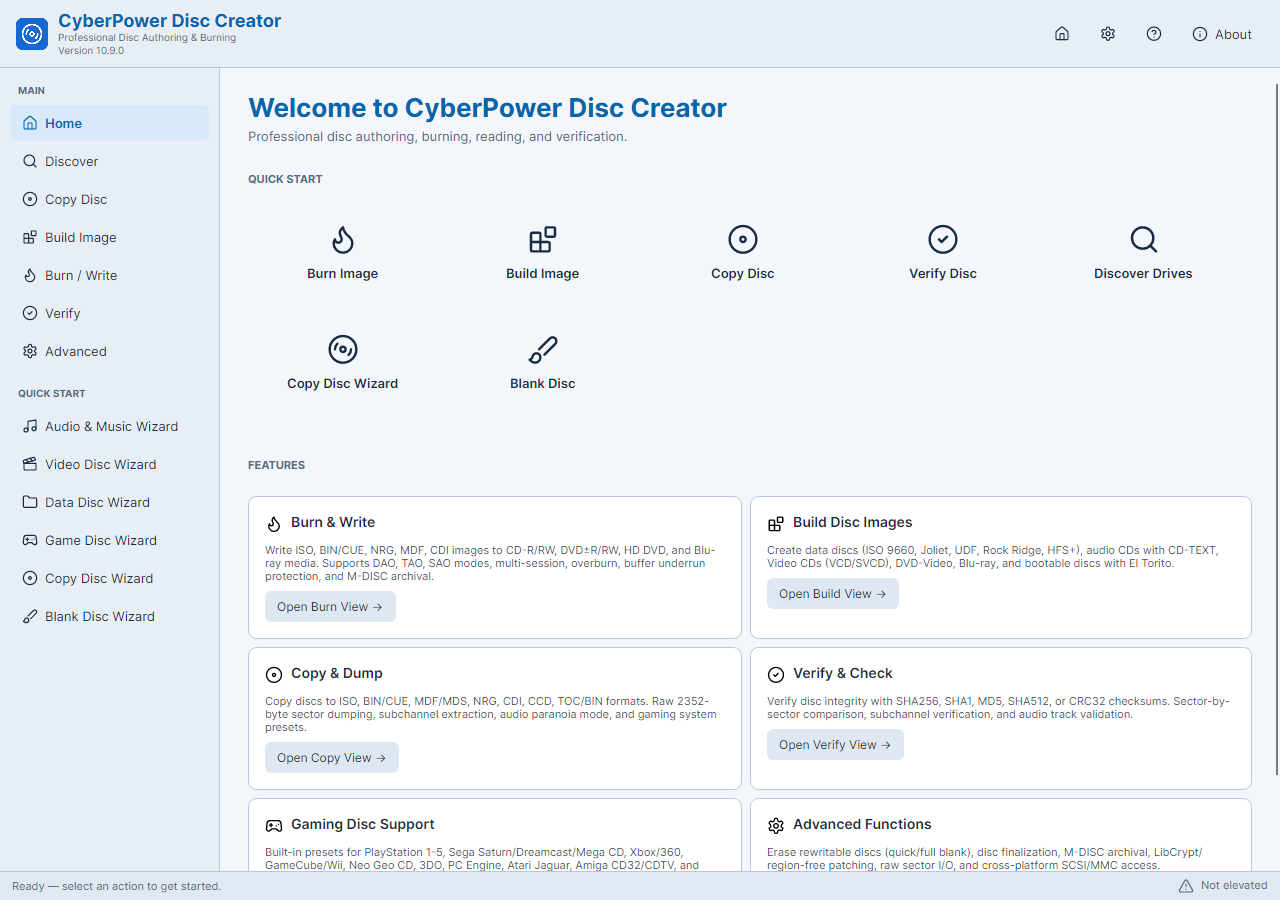This screenshot has height=900, width=1280.
Task: Launch Blank Disc Wizard from sidebar
Action: [110, 616]
